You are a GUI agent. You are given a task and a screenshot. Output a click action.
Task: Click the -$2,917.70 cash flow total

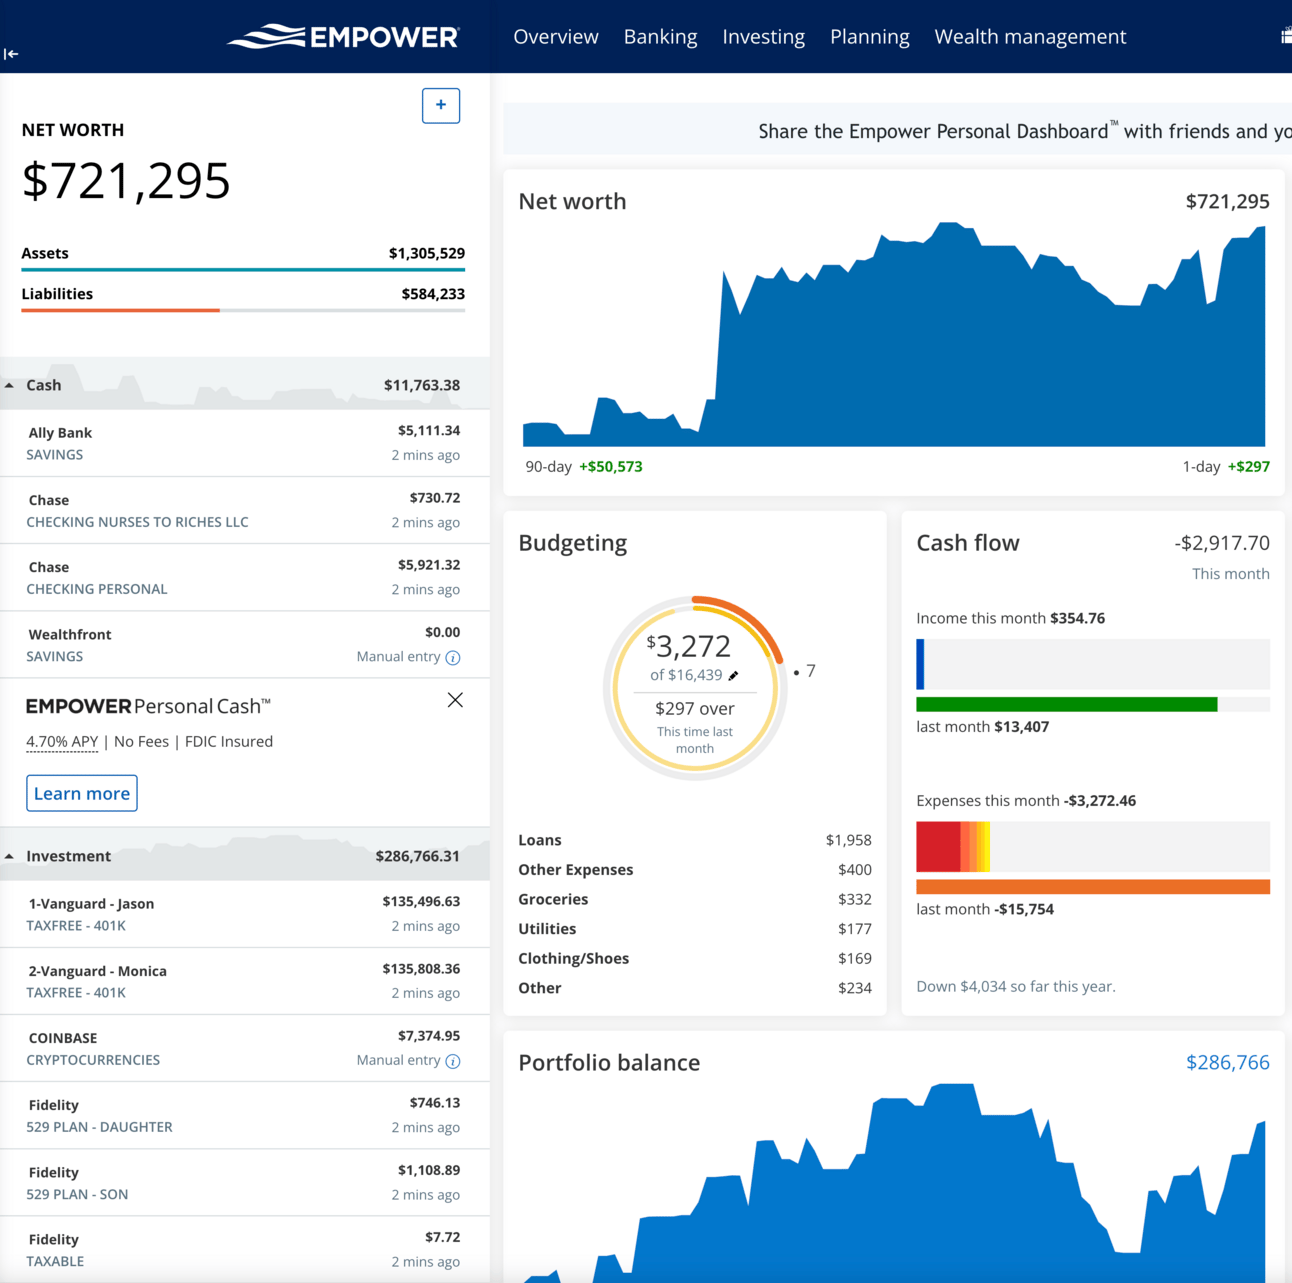[x=1222, y=543]
